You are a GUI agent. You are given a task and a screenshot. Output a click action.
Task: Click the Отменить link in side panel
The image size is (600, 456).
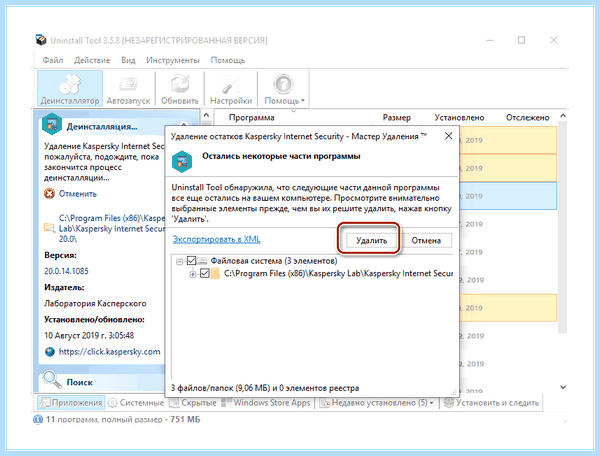tap(78, 194)
